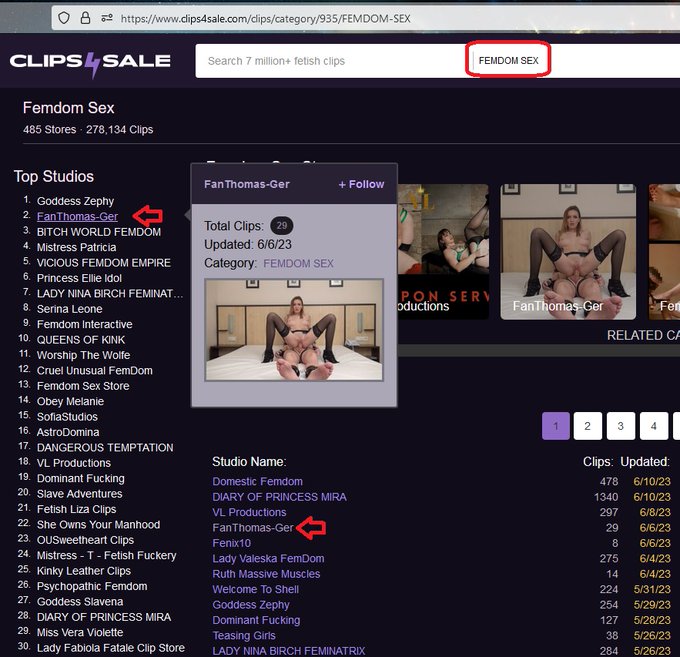Select BITCH WORLD FEMDOM studio

tap(99, 232)
